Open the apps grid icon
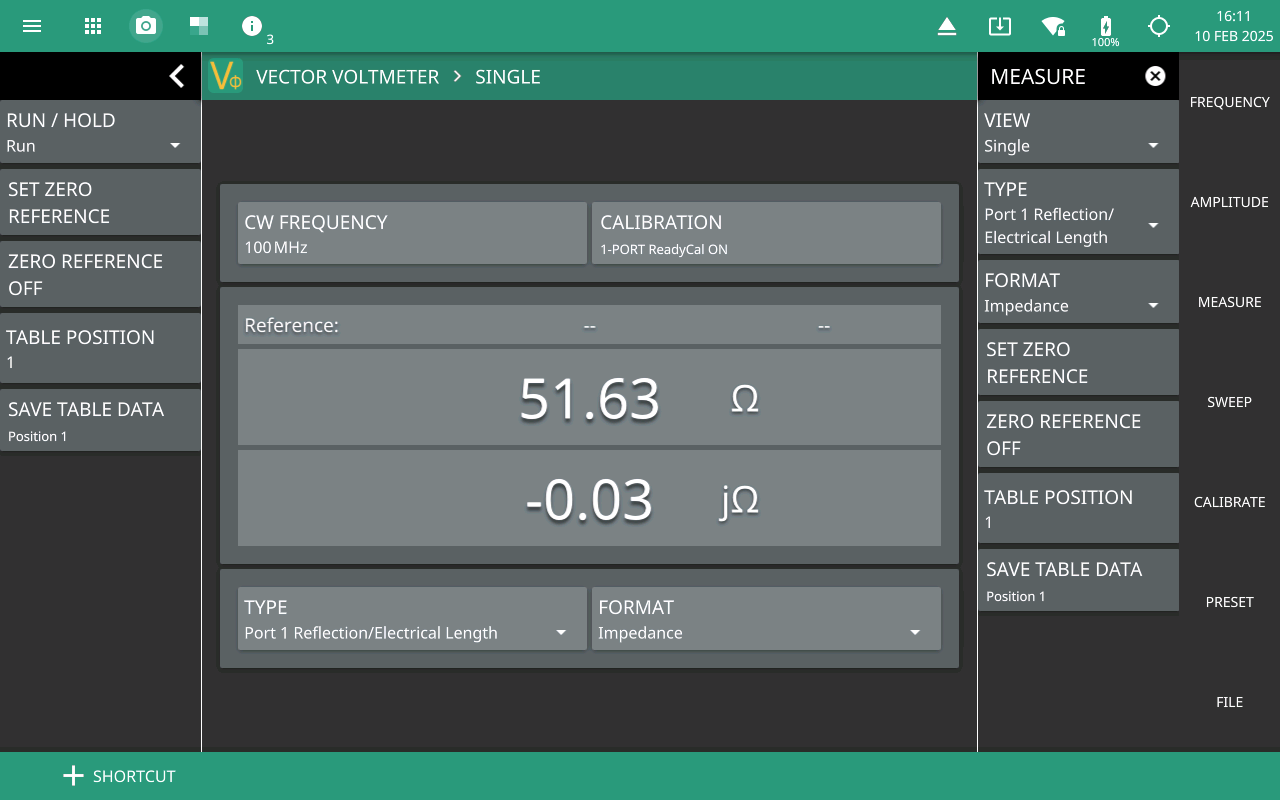The height and width of the screenshot is (800, 1280). click(93, 26)
